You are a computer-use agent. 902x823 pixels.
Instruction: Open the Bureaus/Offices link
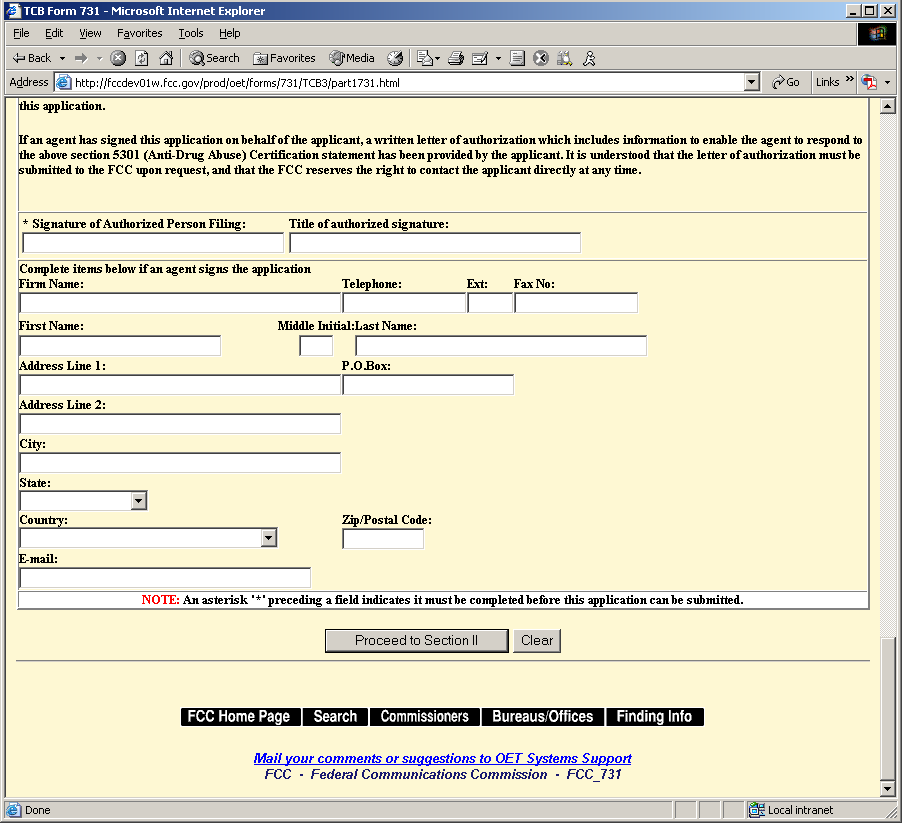click(x=543, y=717)
